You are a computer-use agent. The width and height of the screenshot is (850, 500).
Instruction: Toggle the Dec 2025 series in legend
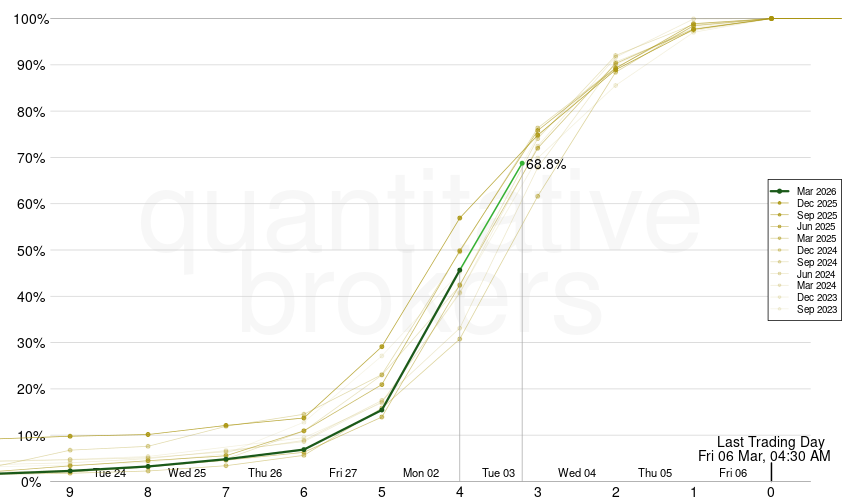coord(816,203)
